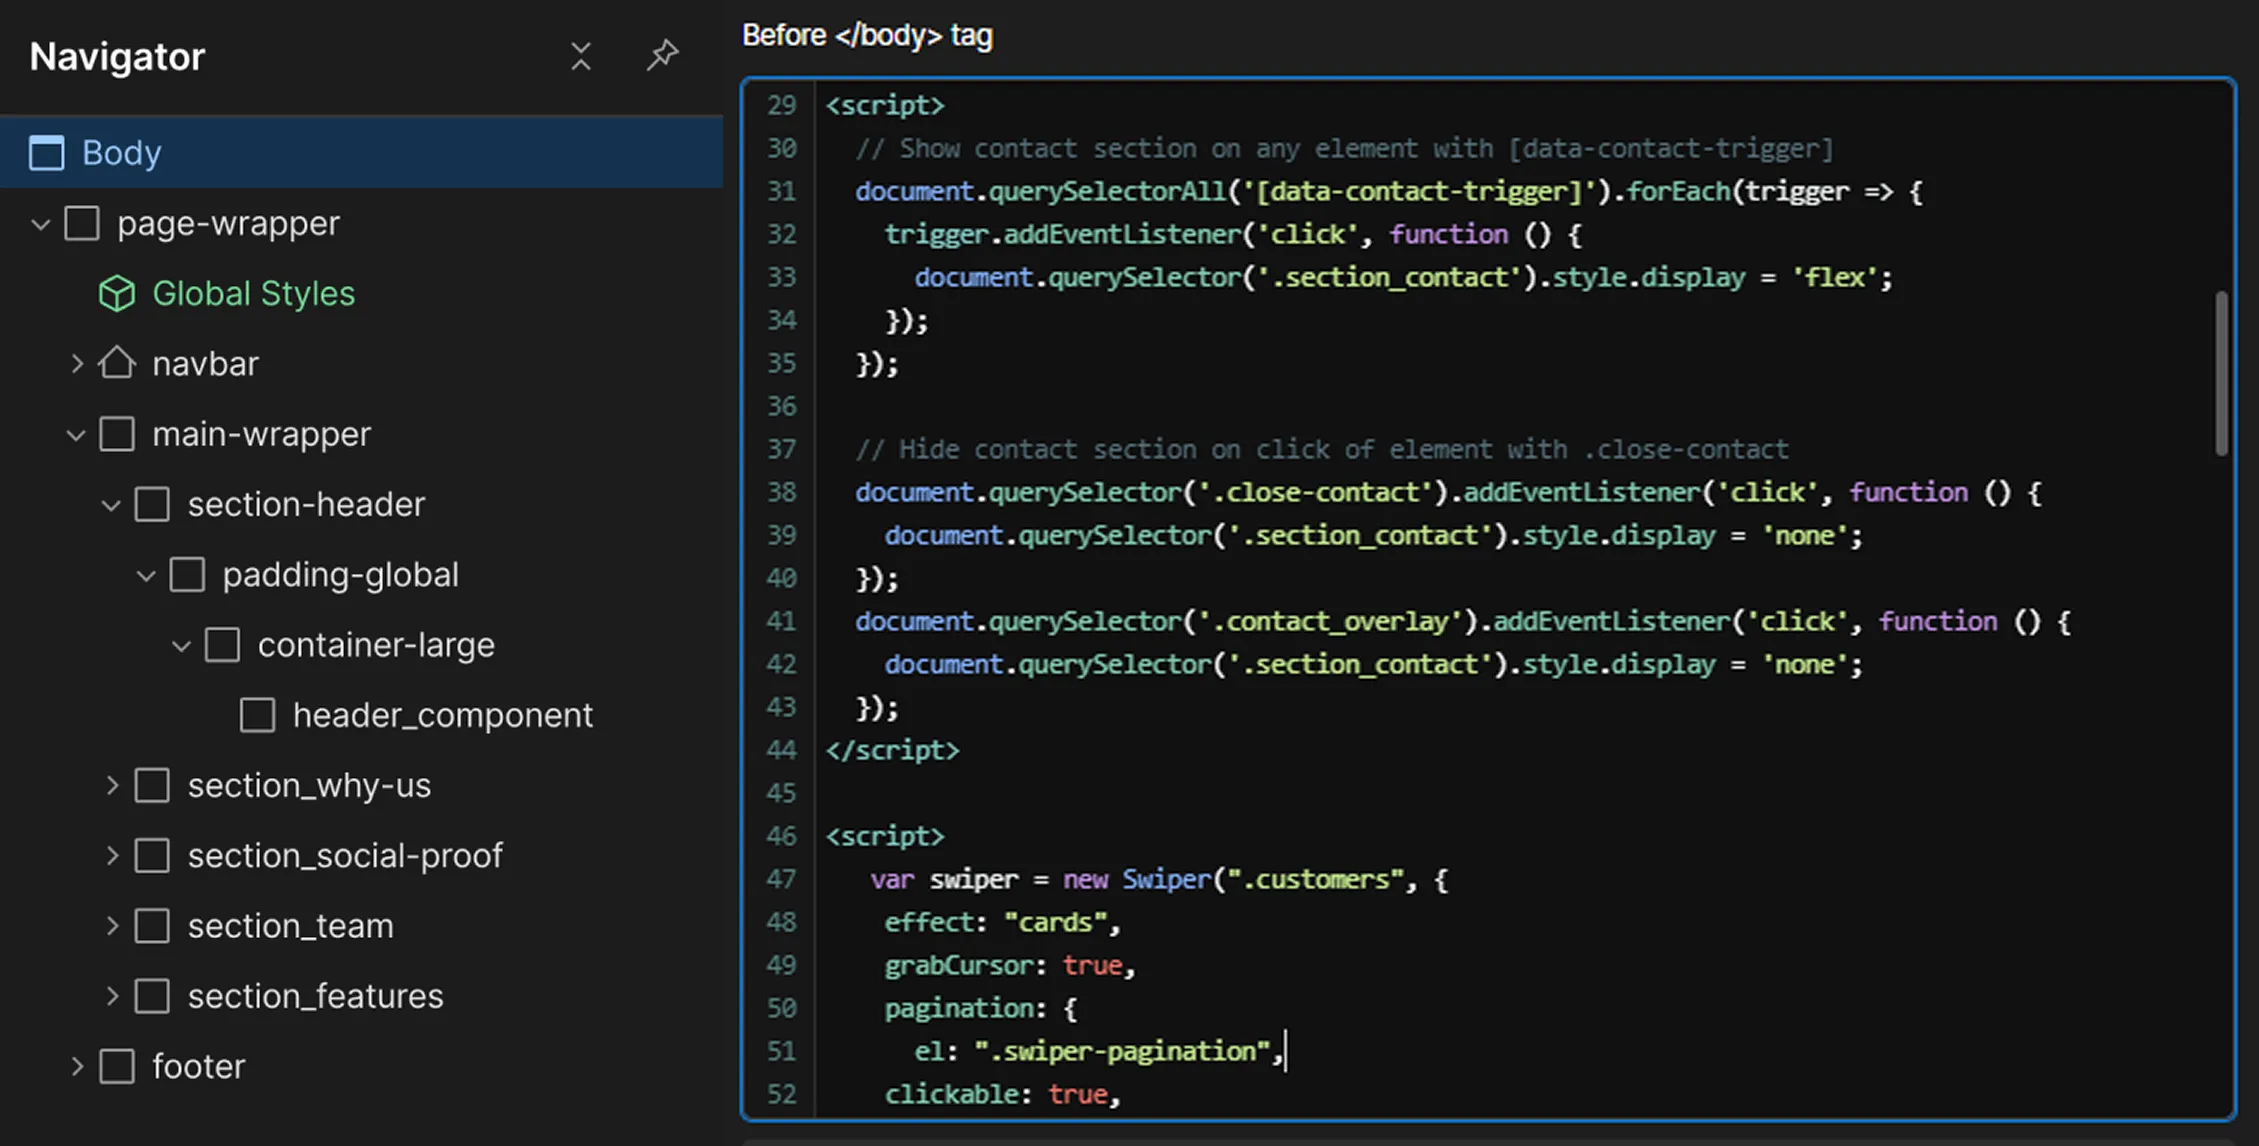Click section_team div block icon
Viewport: 2259px width, 1146px height.
click(x=152, y=926)
